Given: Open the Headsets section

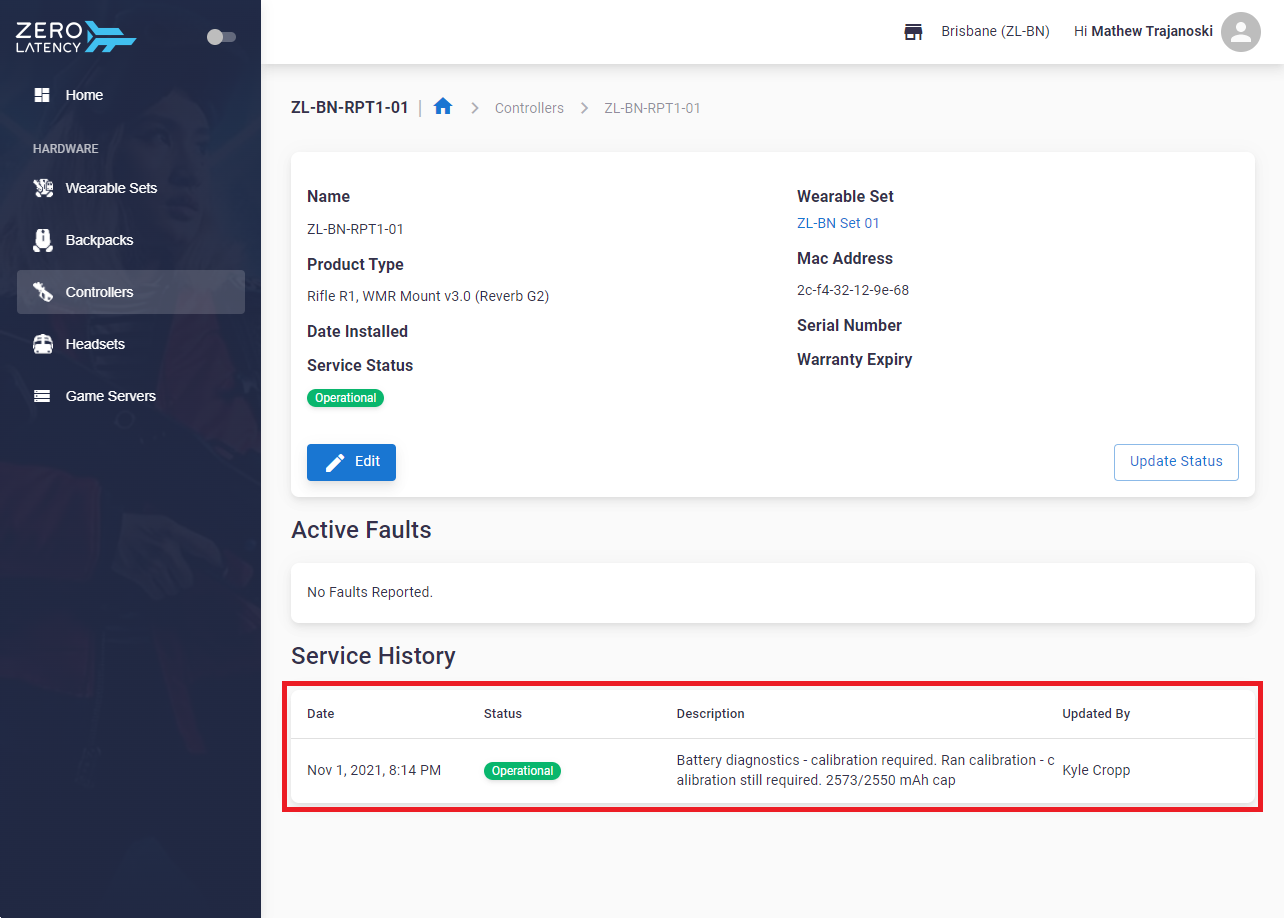Looking at the screenshot, I should pyautogui.click(x=131, y=344).
